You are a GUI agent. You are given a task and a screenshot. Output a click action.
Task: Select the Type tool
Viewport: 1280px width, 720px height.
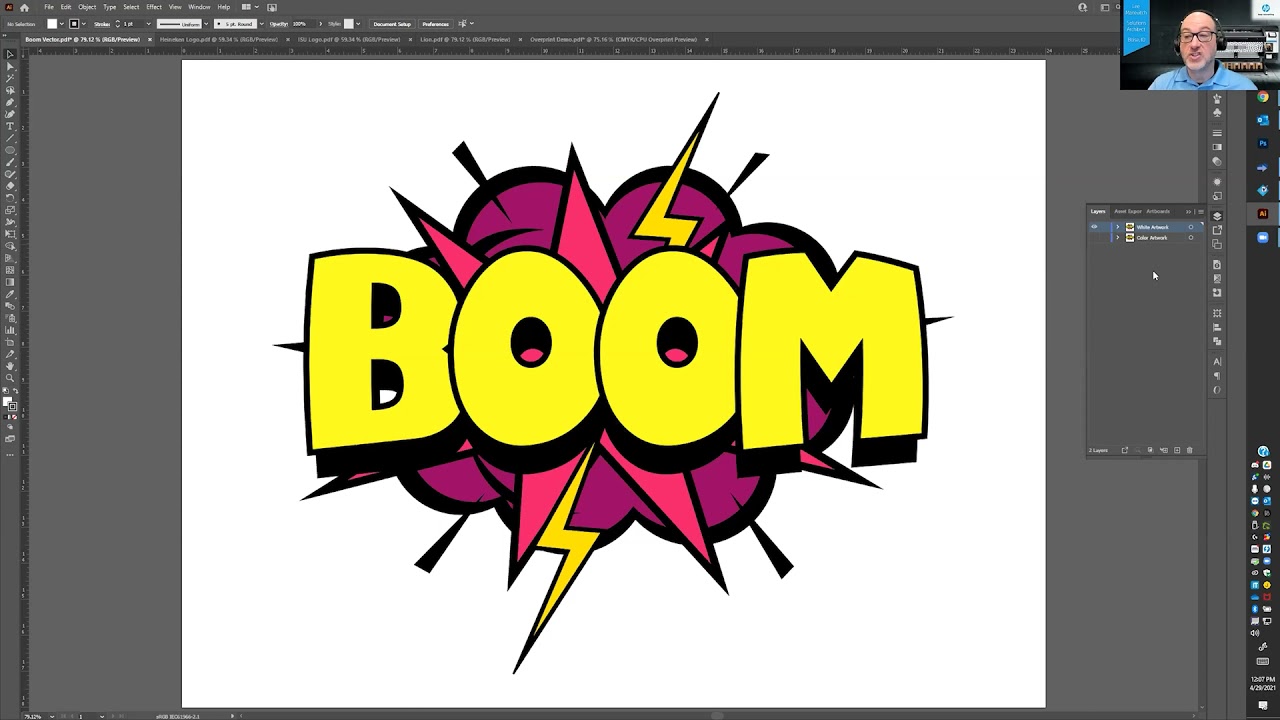[10, 126]
